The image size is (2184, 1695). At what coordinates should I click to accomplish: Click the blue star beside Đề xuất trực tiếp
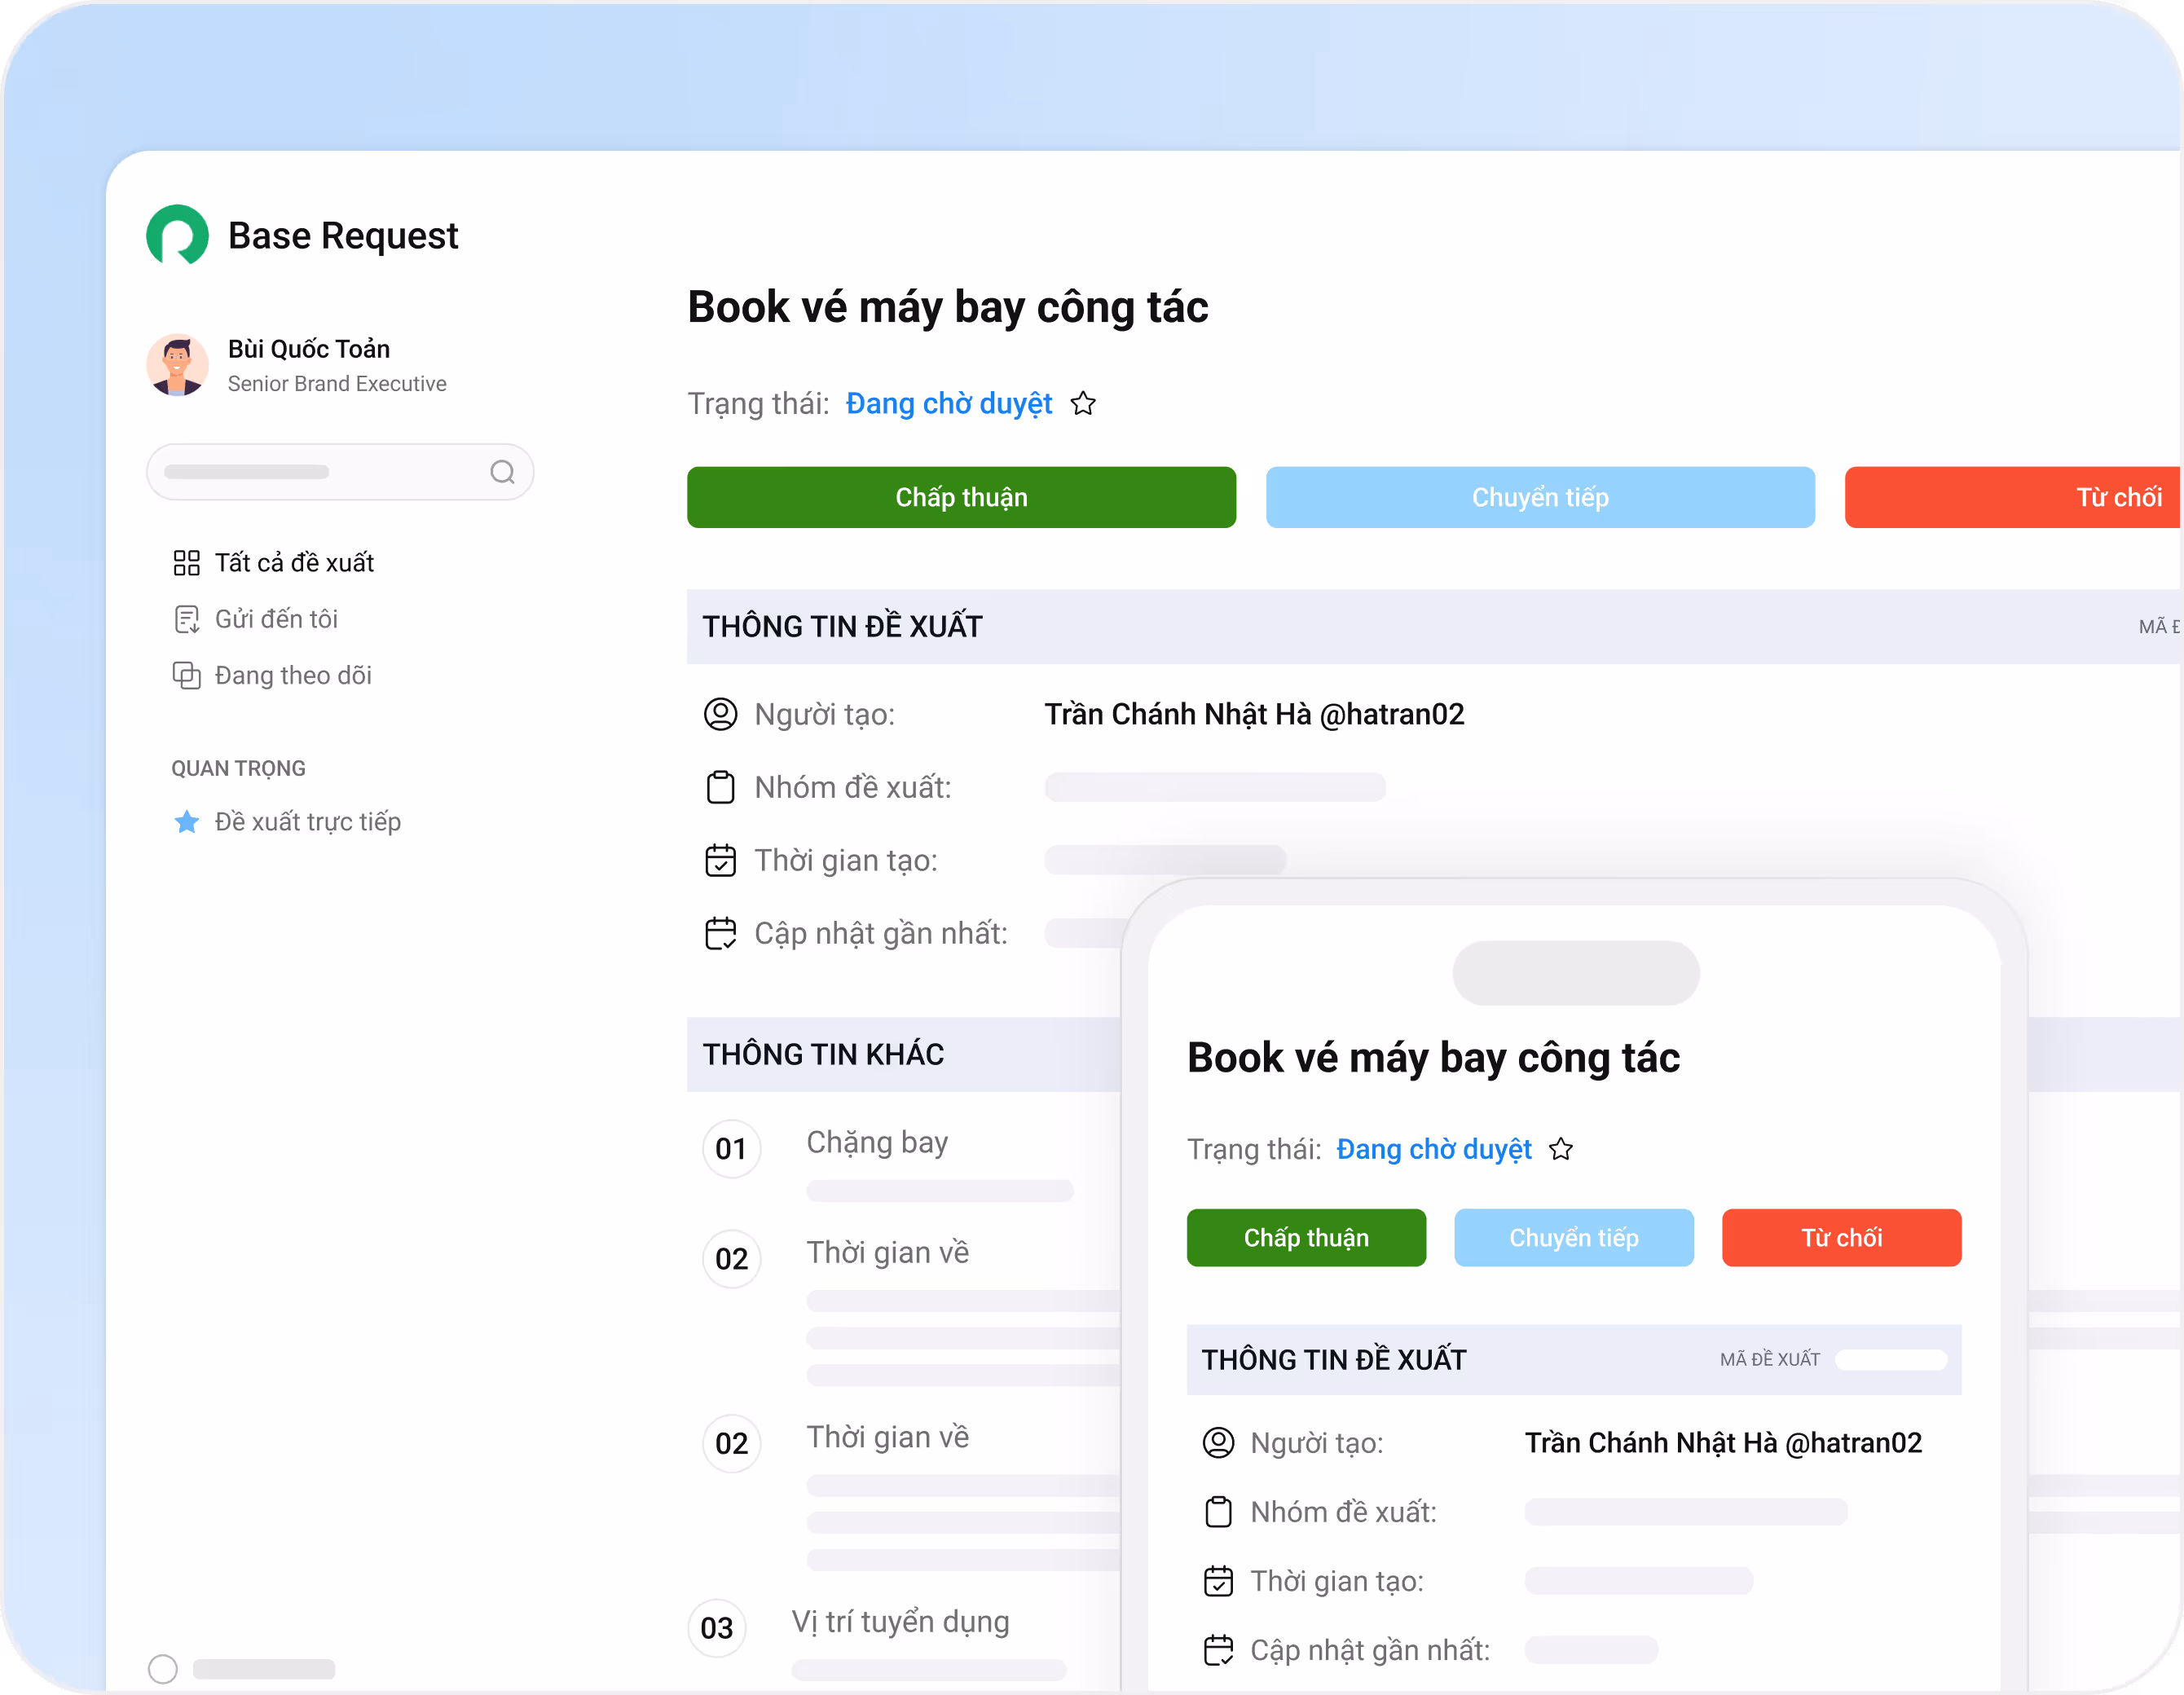click(x=186, y=822)
